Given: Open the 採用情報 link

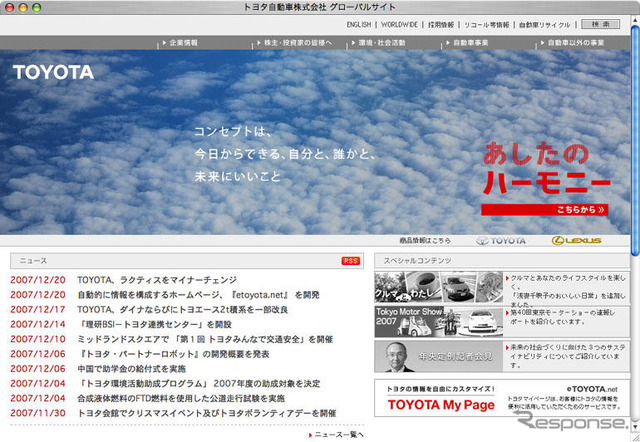Looking at the screenshot, I should pos(441,24).
